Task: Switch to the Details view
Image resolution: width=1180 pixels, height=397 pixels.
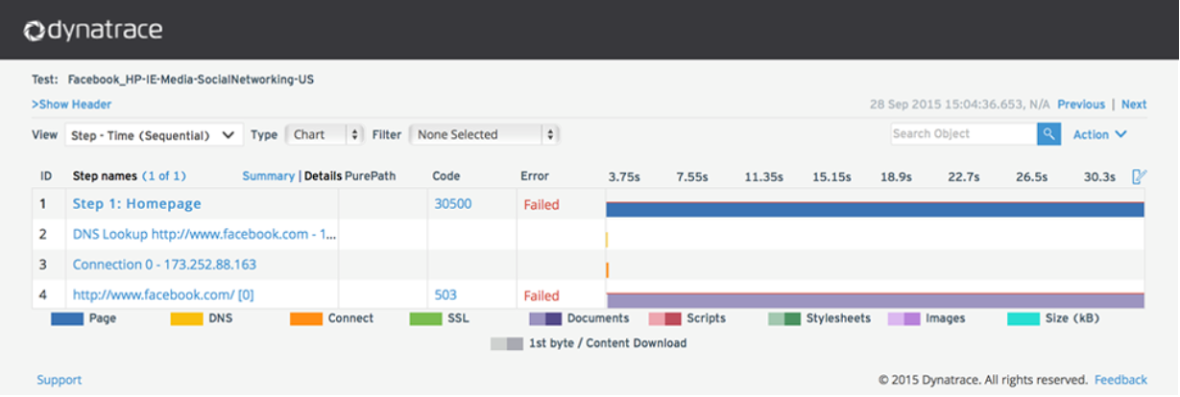Action: pyautogui.click(x=323, y=176)
